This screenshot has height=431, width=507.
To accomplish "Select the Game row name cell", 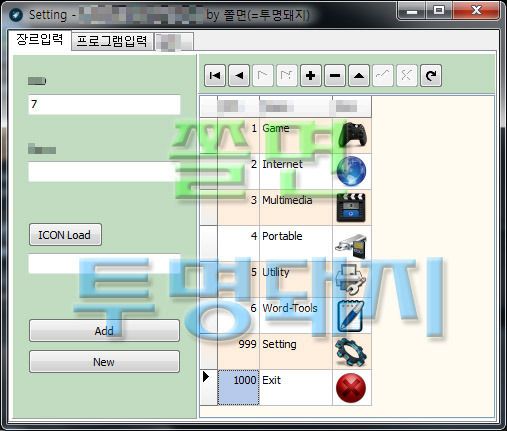I will click(x=296, y=136).
